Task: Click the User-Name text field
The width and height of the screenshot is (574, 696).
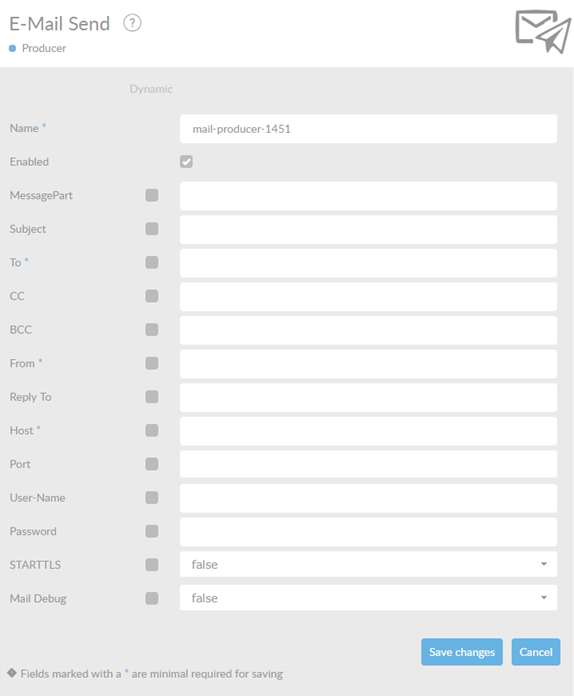Action: coord(368,498)
